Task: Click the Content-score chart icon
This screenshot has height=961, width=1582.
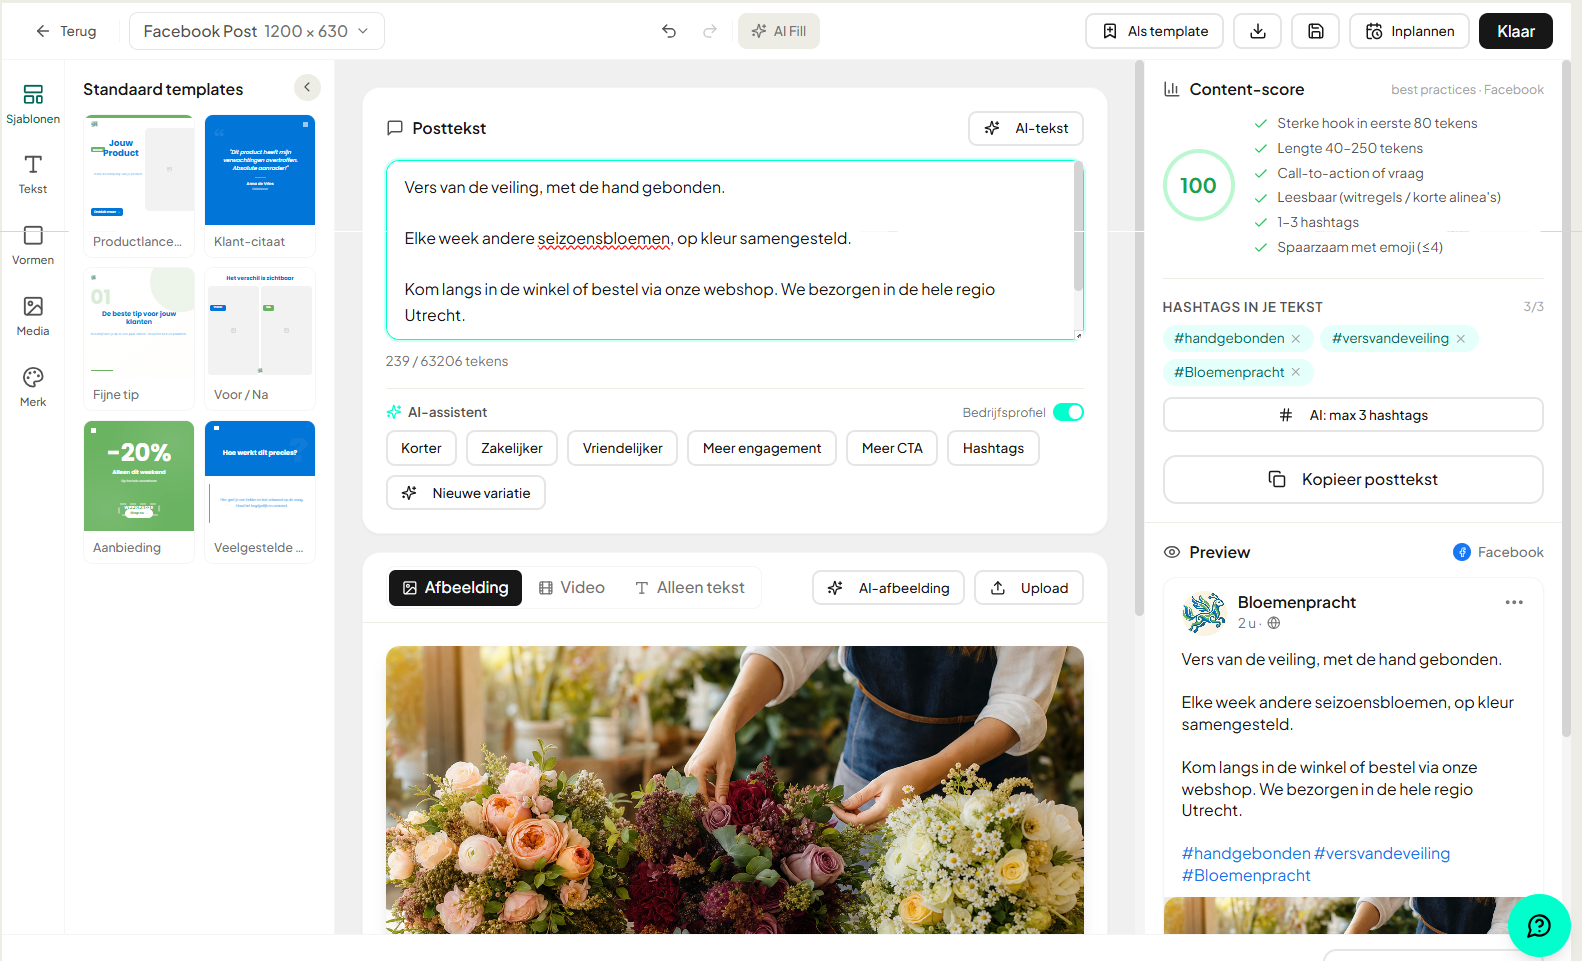Action: 1172,89
